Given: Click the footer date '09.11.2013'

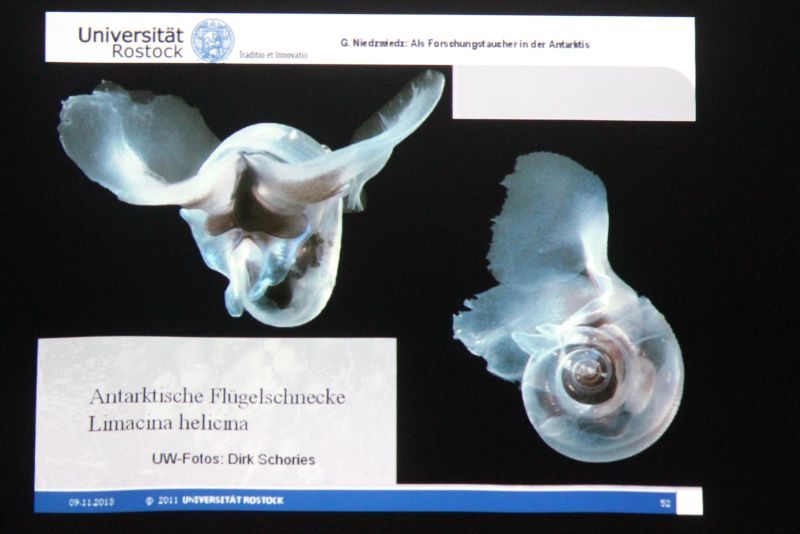Looking at the screenshot, I should pyautogui.click(x=91, y=502).
